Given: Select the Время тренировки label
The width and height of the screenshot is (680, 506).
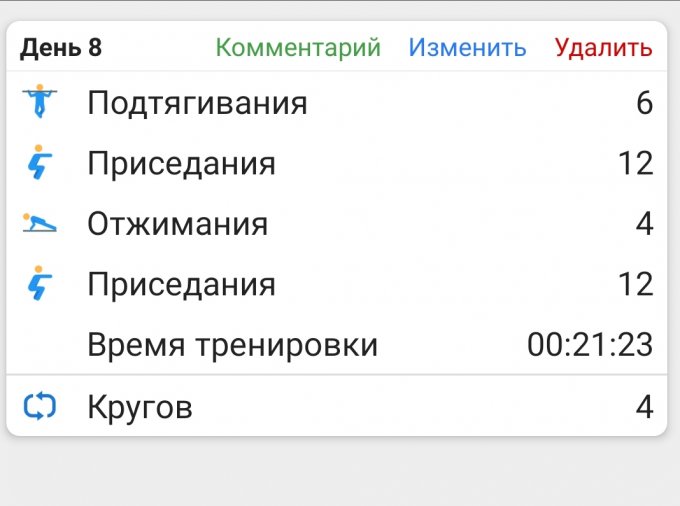Looking at the screenshot, I should pyautogui.click(x=232, y=345).
